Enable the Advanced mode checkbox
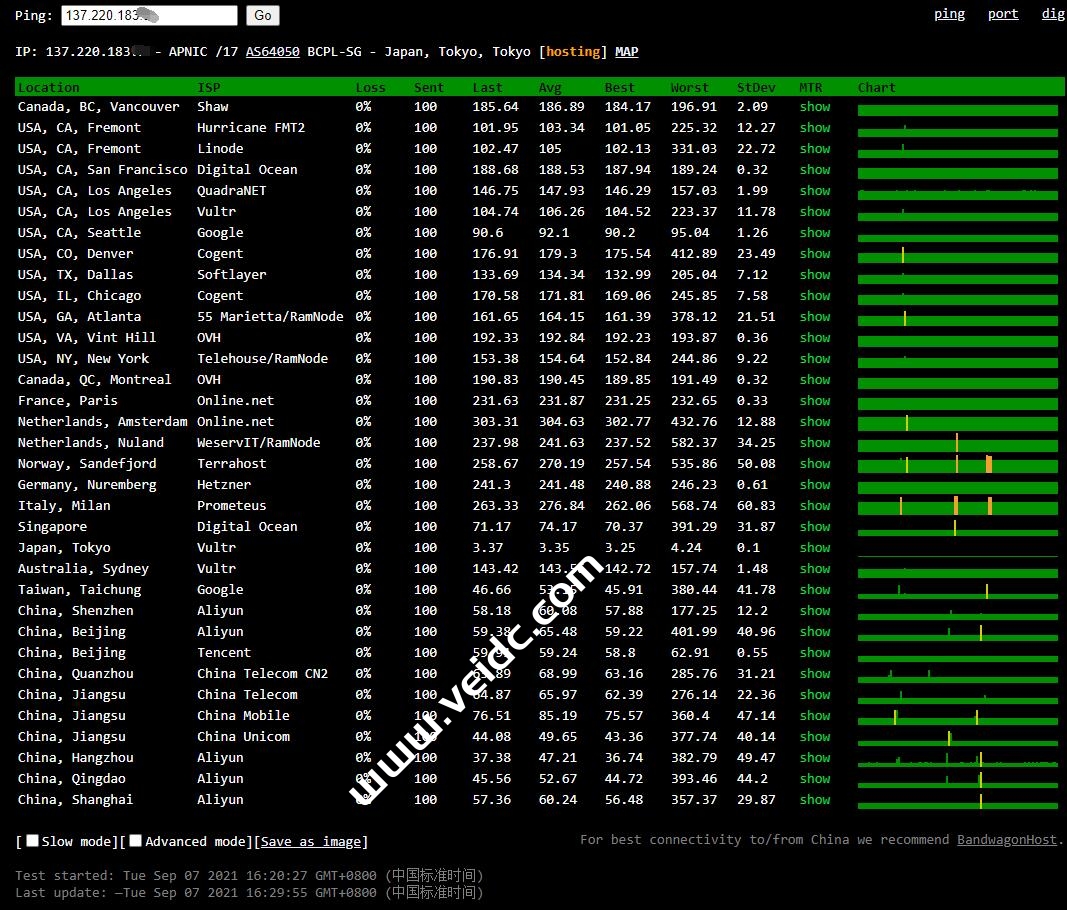Screen dimensions: 1067x910 point(135,841)
